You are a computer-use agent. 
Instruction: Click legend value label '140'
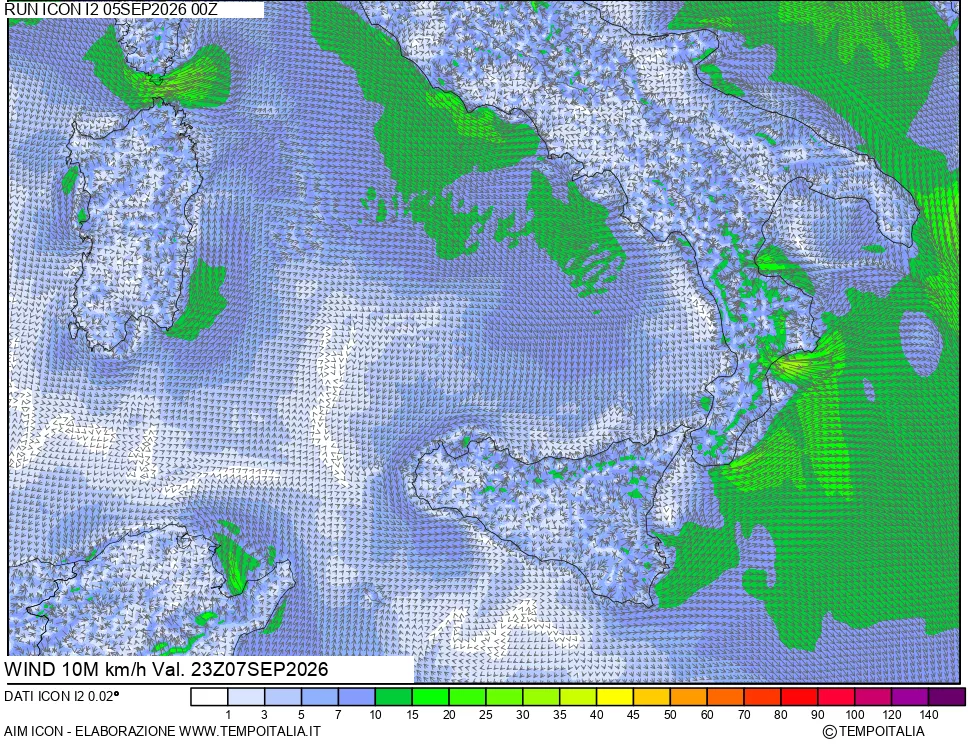click(928, 715)
